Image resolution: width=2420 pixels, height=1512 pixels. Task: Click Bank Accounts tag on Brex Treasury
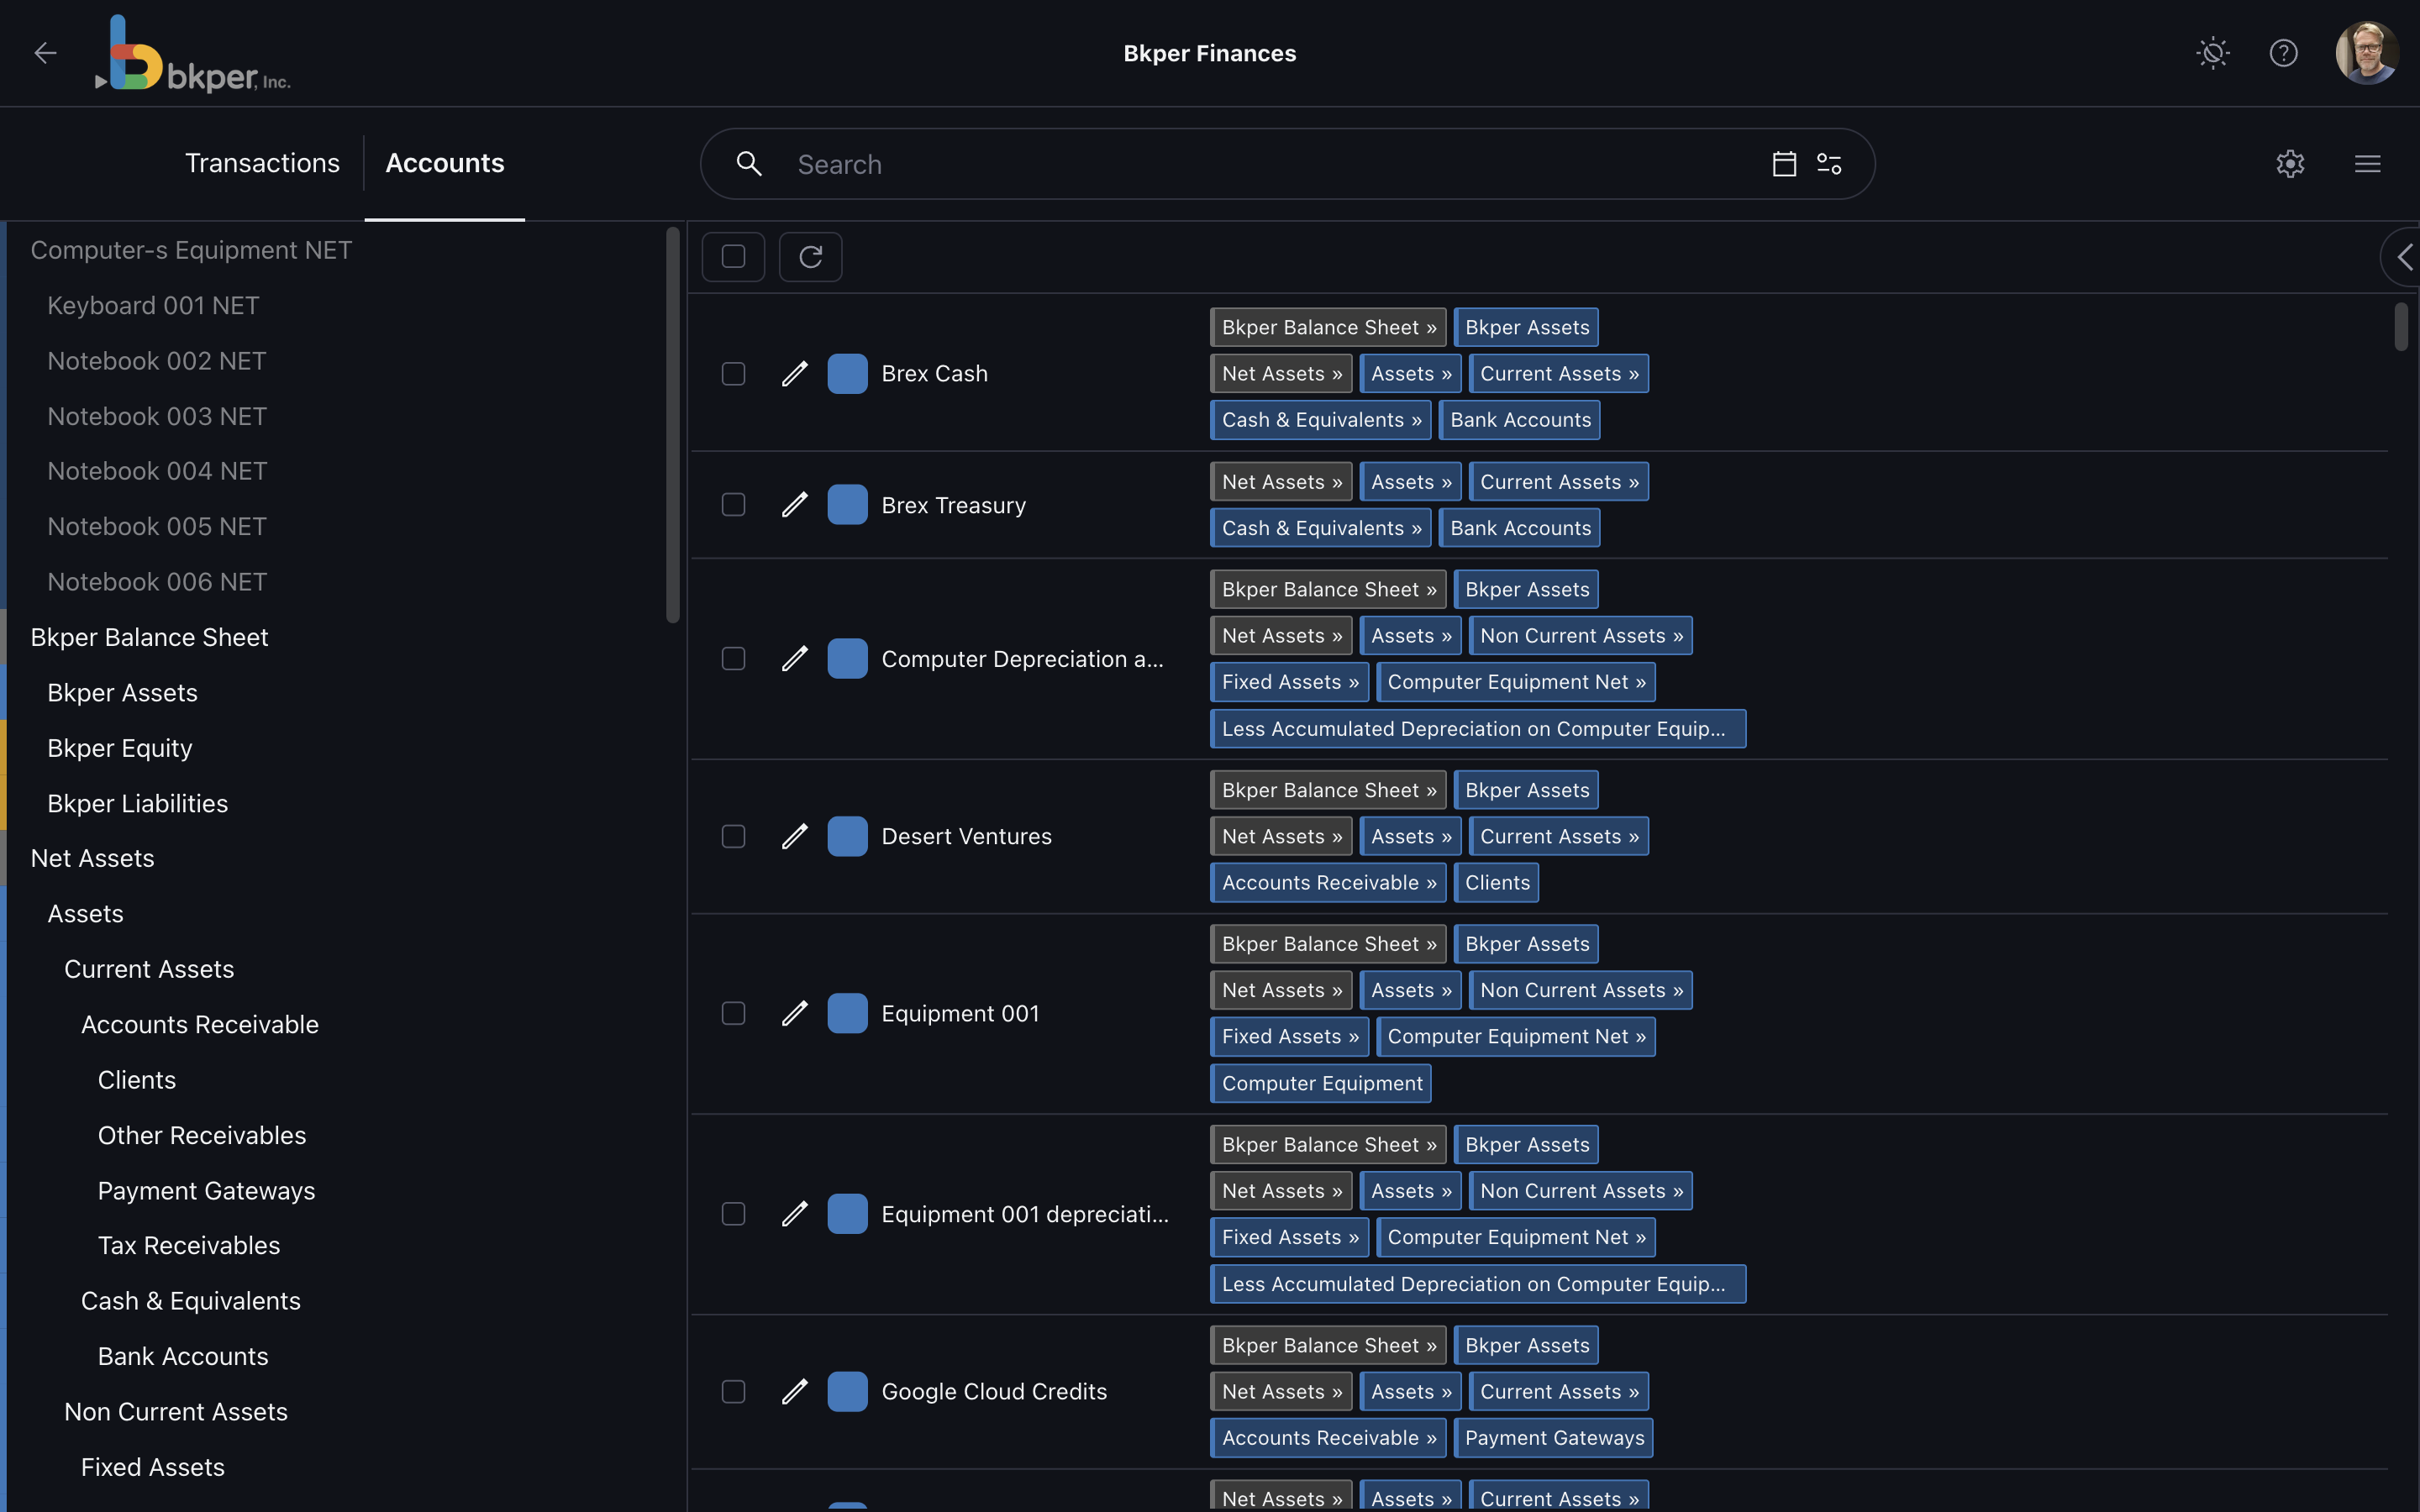(1519, 528)
